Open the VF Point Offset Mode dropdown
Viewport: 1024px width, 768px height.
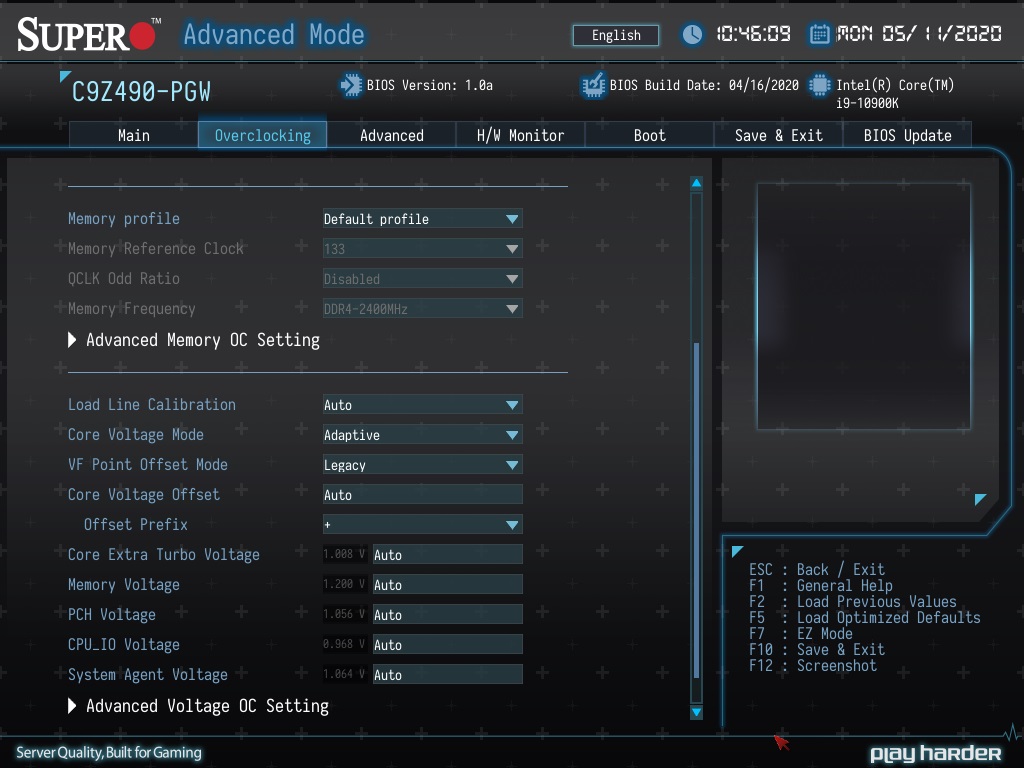coord(422,465)
